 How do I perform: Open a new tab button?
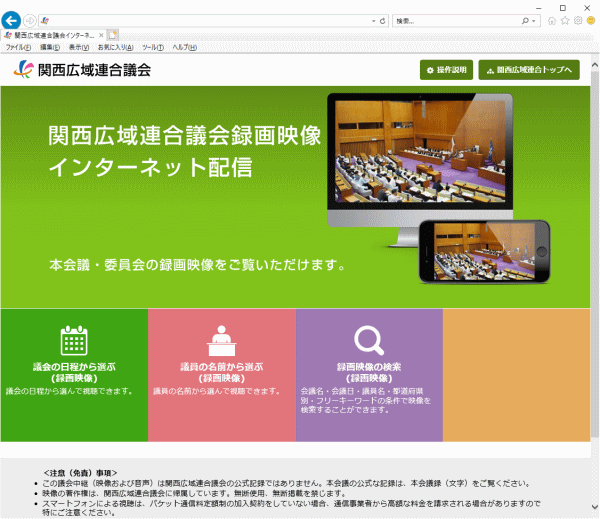[x=112, y=36]
